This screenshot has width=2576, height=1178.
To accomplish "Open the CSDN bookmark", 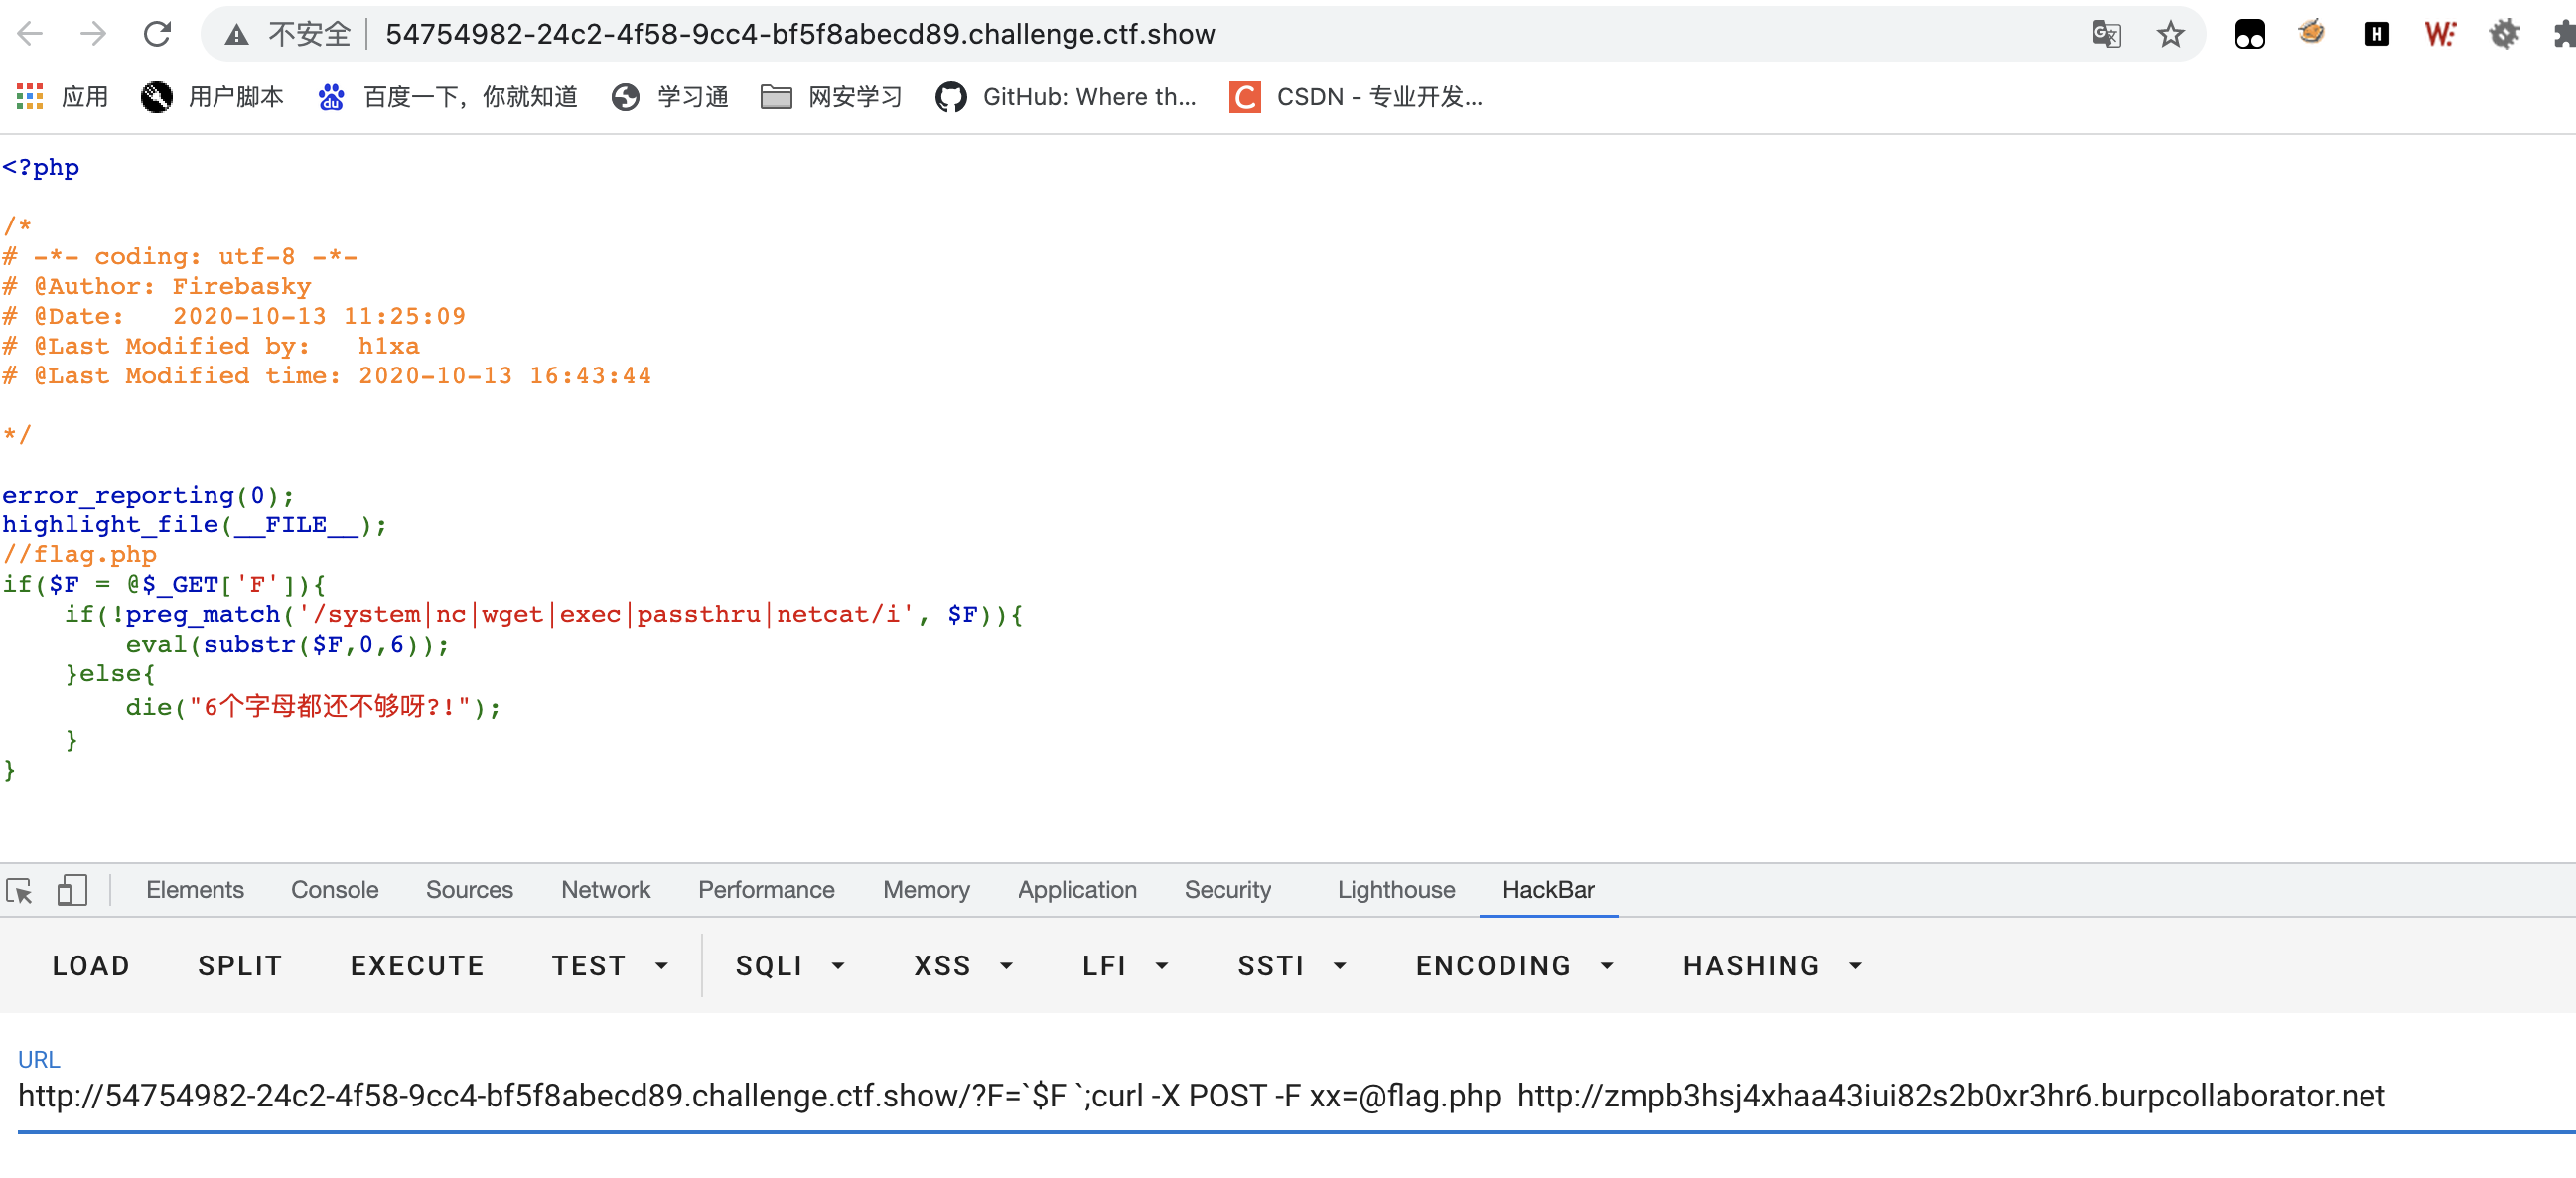I will click(1356, 97).
